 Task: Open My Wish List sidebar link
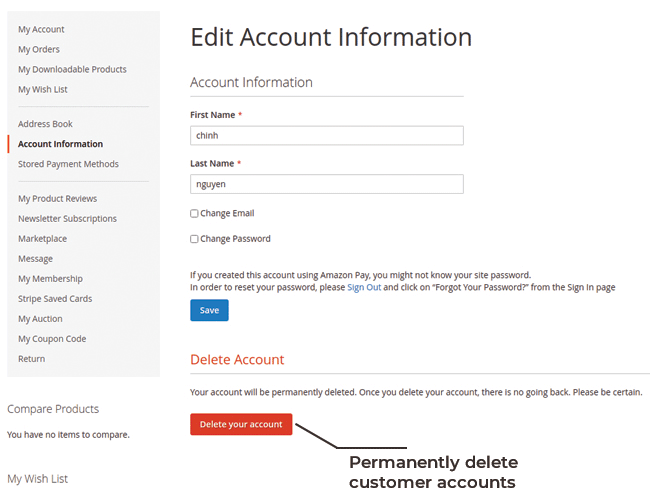[x=44, y=90]
